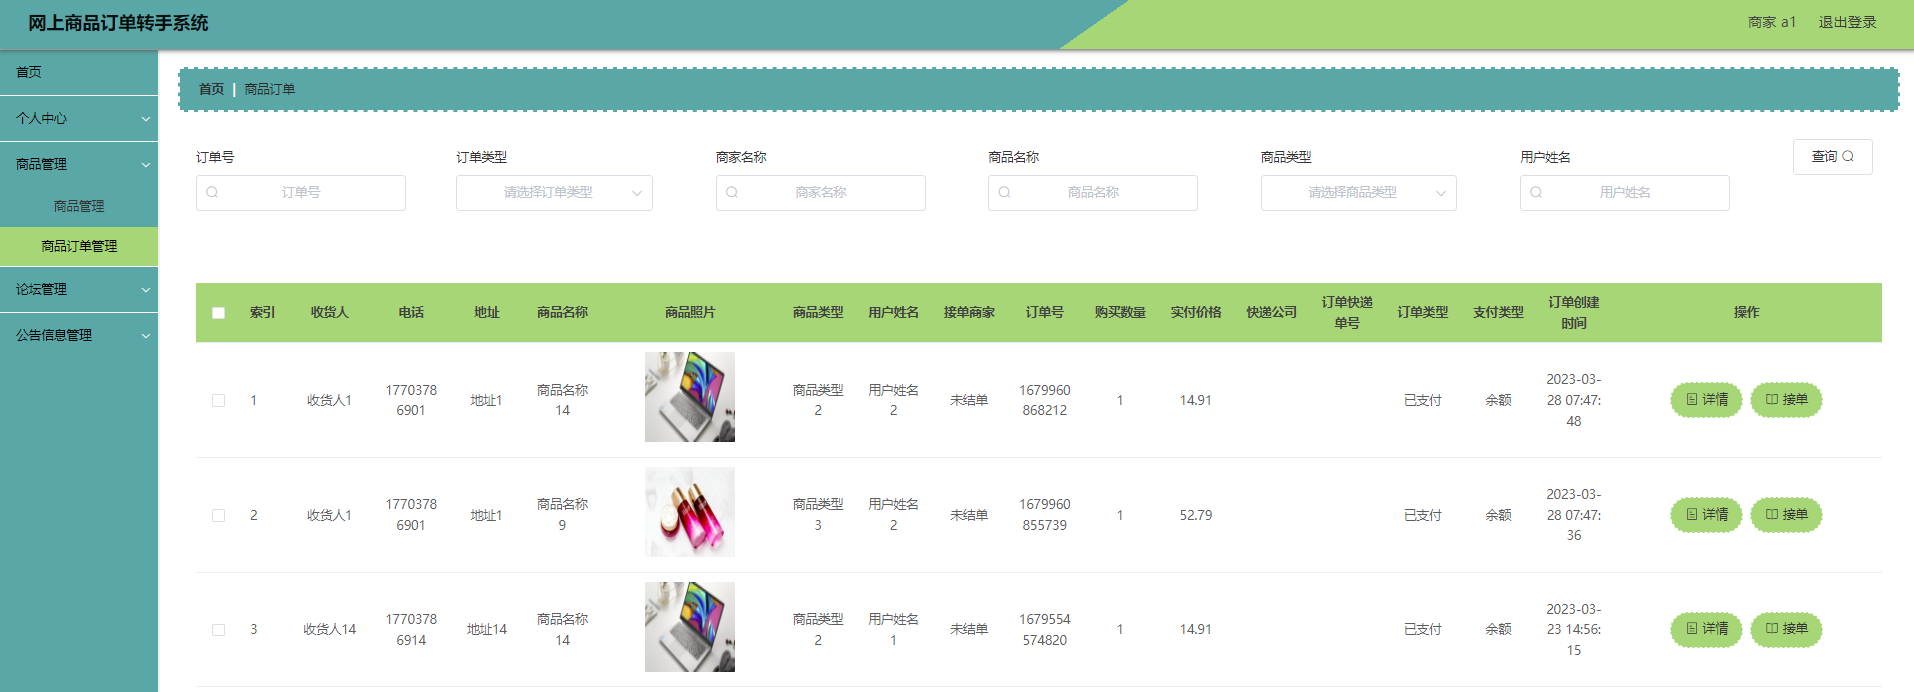Focus the 商品名称 search input

1093,193
